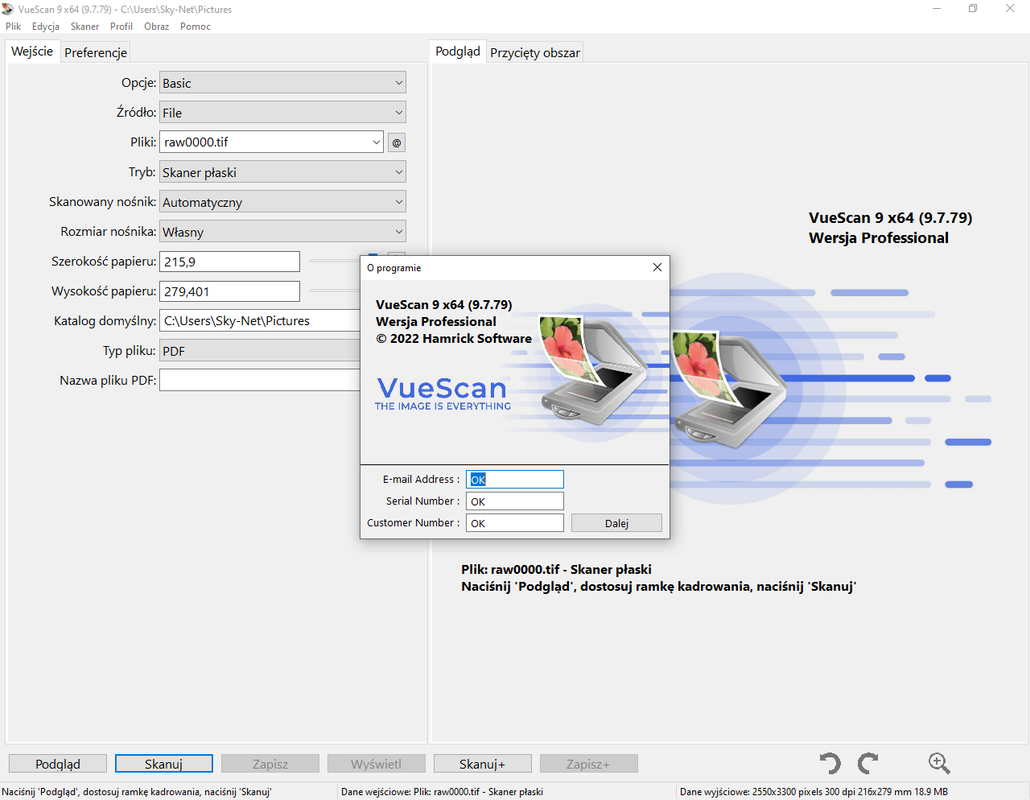Click the Nazwa pliku PDF field
Viewport: 1030px width, 800px height.
click(260, 380)
